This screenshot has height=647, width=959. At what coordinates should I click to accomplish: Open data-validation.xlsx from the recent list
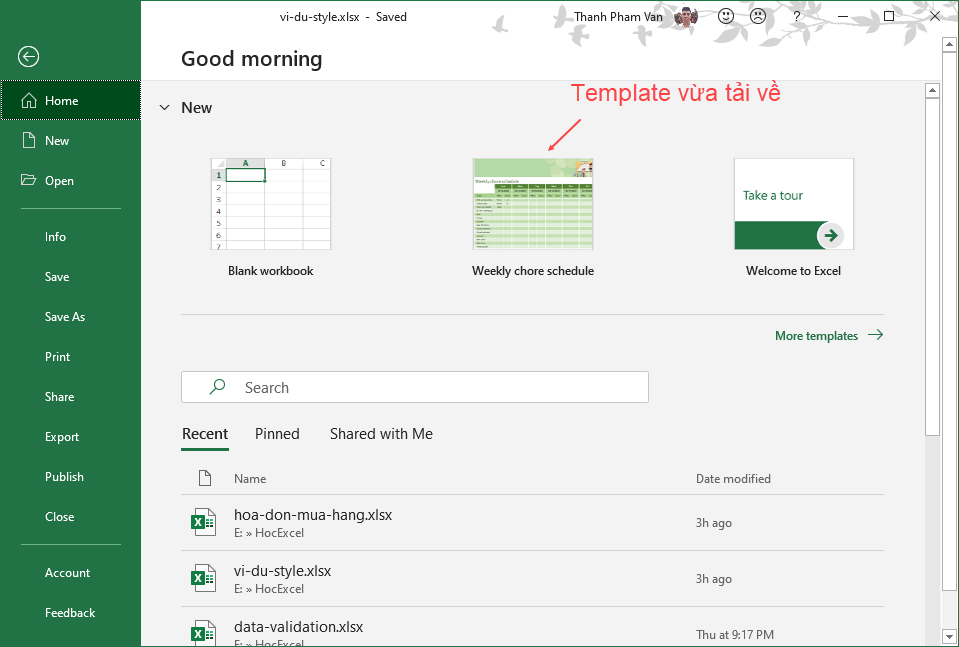[532, 627]
